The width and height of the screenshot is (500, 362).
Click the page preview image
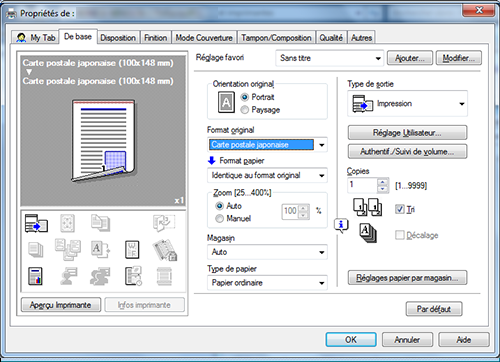pos(104,140)
